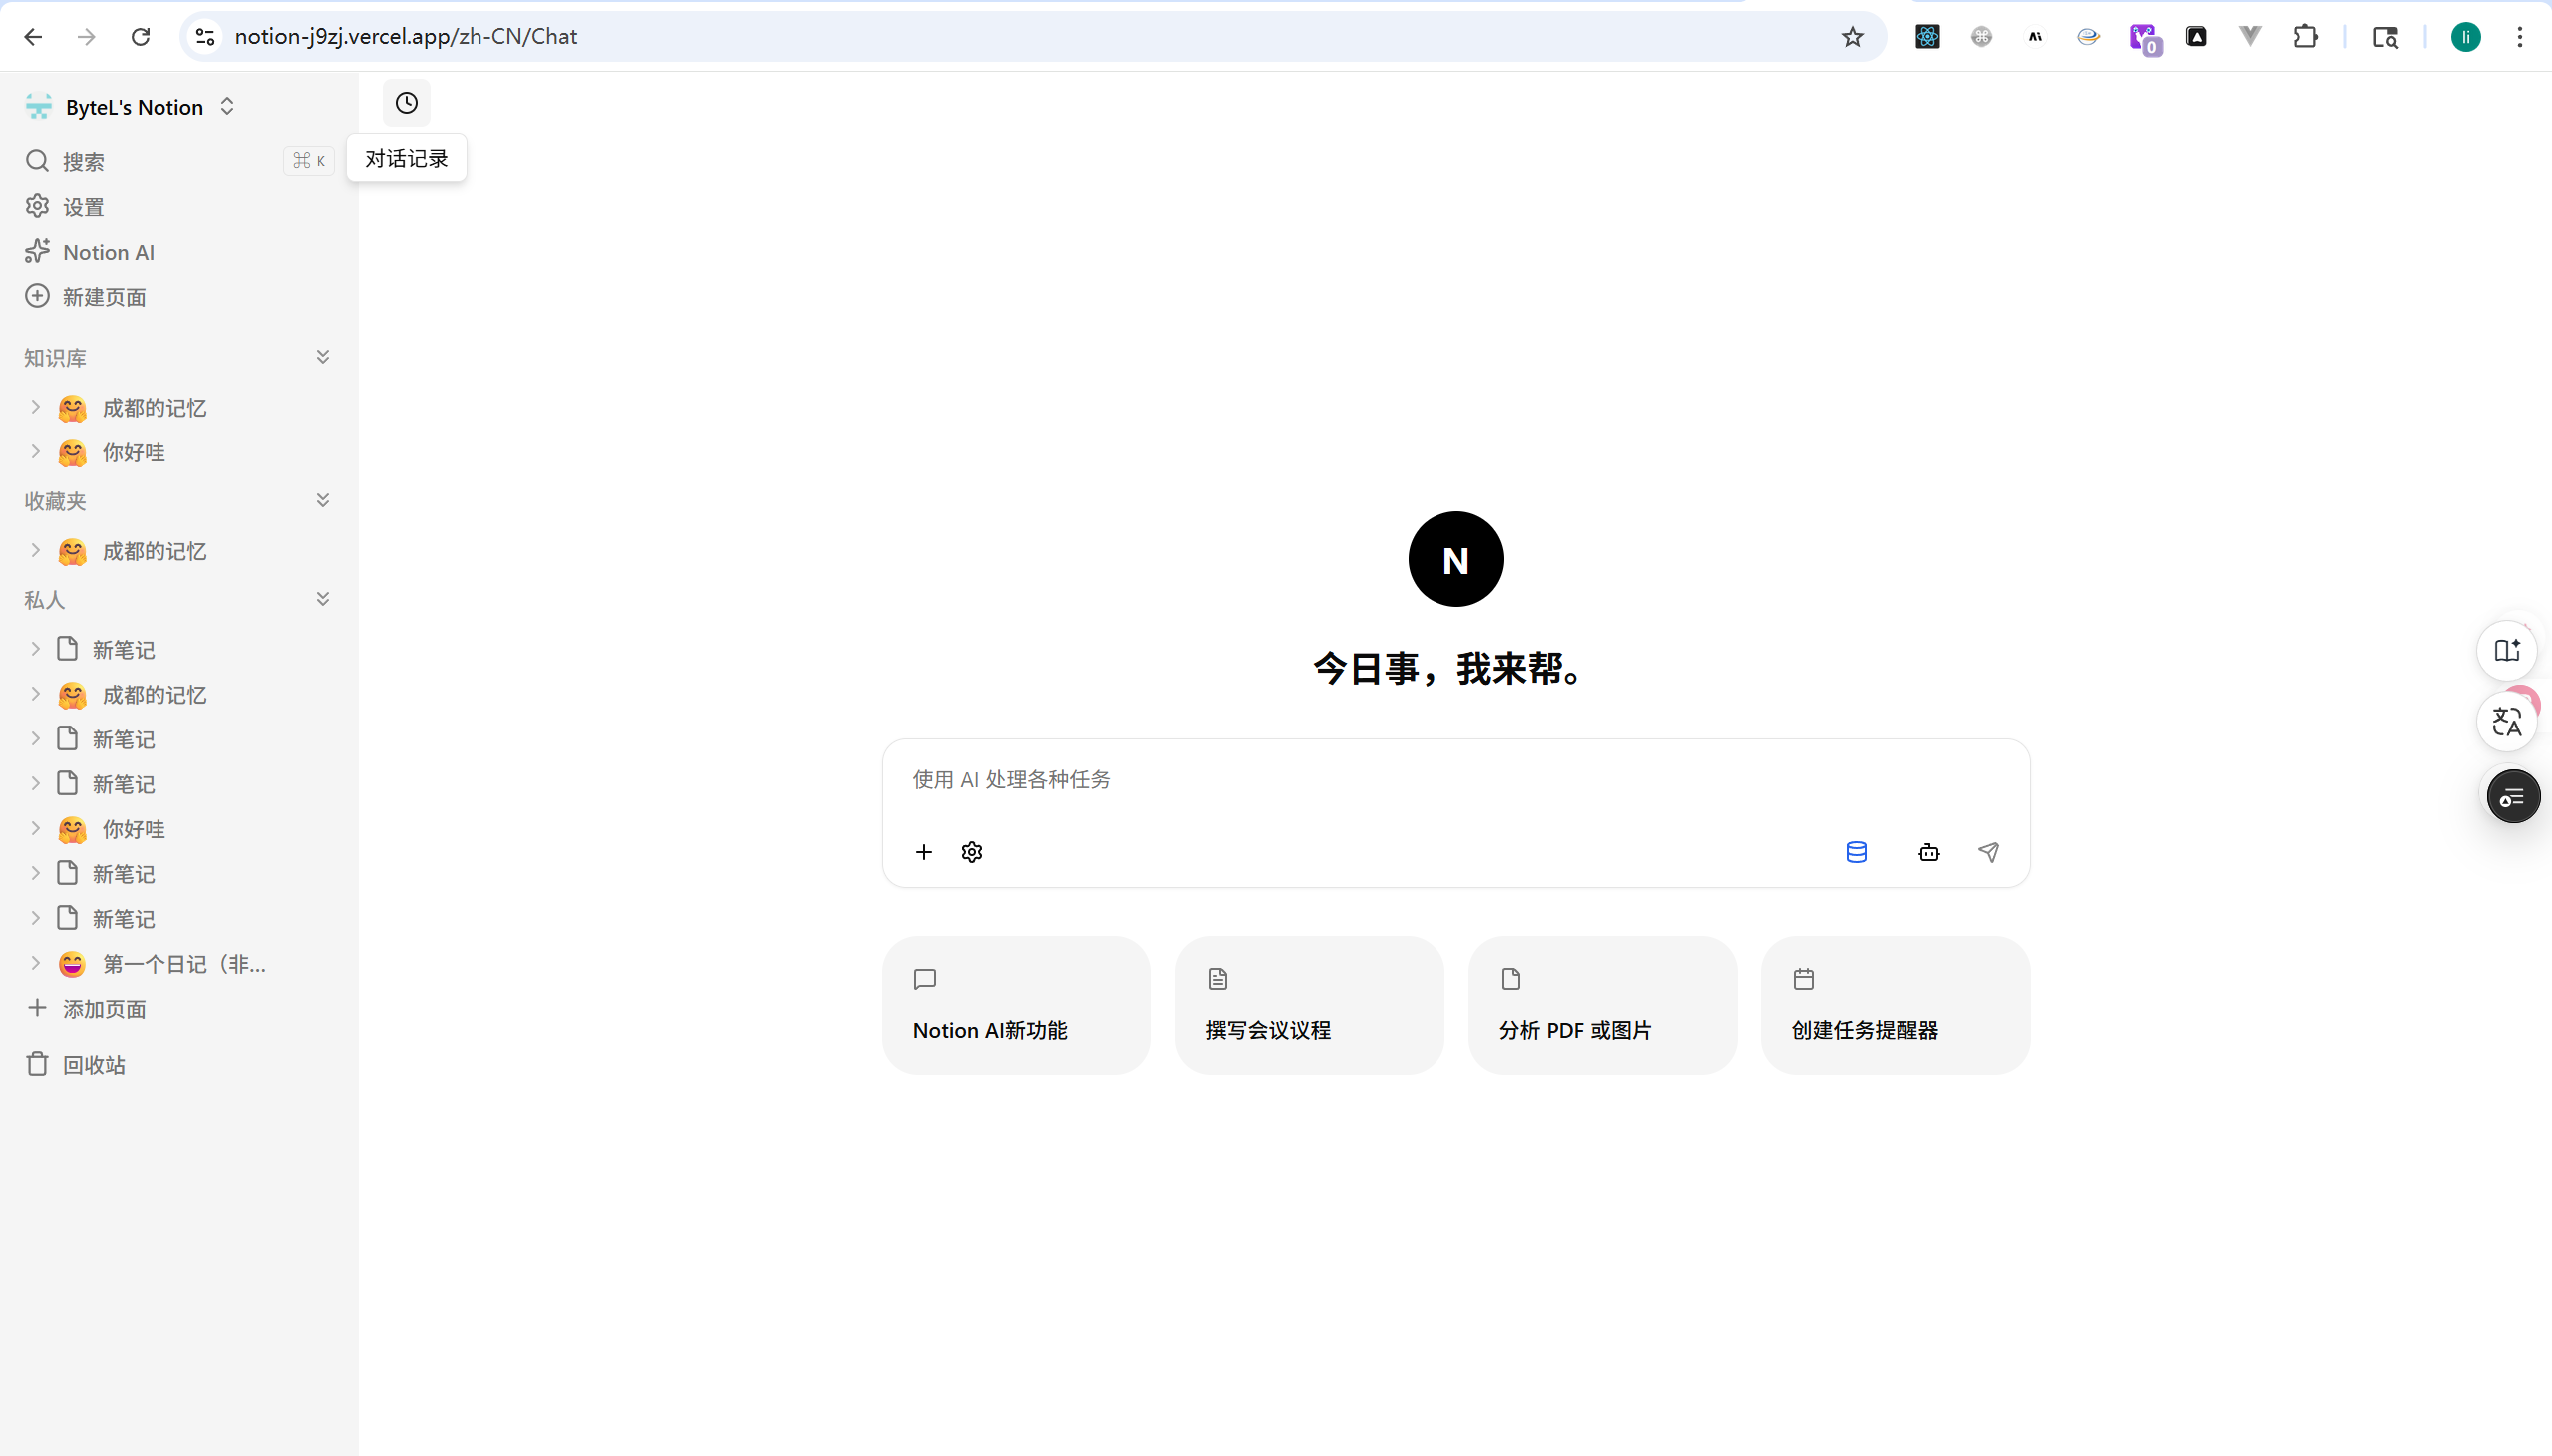The height and width of the screenshot is (1456, 2552).
Task: Open 设置 from the sidebar
Action: point(82,206)
